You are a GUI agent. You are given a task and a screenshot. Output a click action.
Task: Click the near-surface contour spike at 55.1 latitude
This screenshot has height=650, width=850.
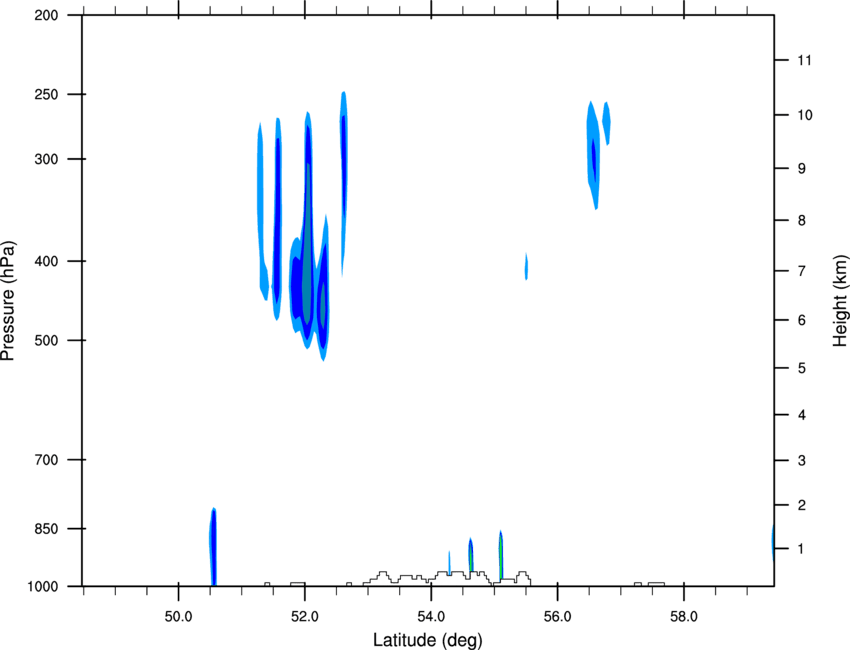501,556
